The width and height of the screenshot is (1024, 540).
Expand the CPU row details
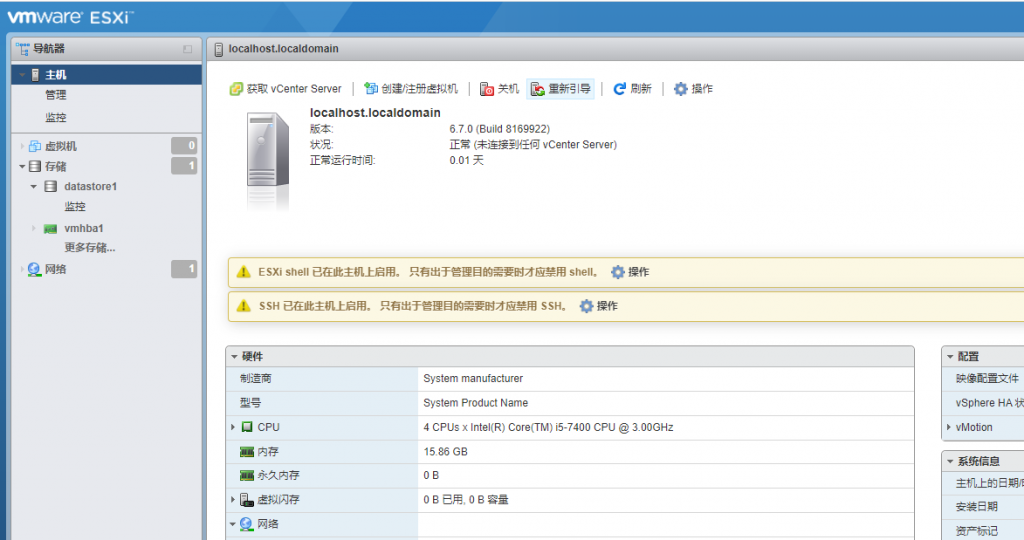point(232,427)
